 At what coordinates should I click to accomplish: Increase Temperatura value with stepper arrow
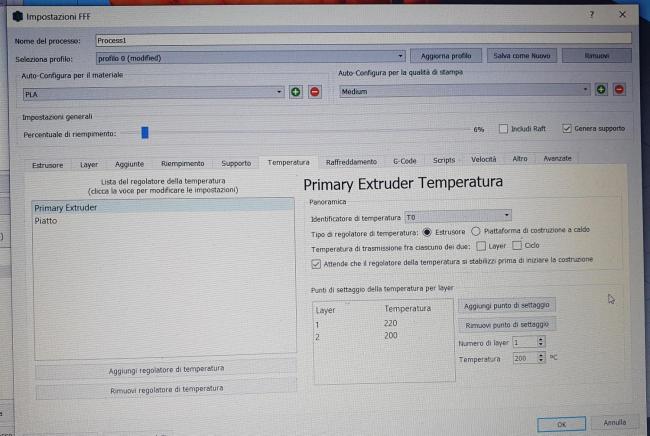coord(541,354)
